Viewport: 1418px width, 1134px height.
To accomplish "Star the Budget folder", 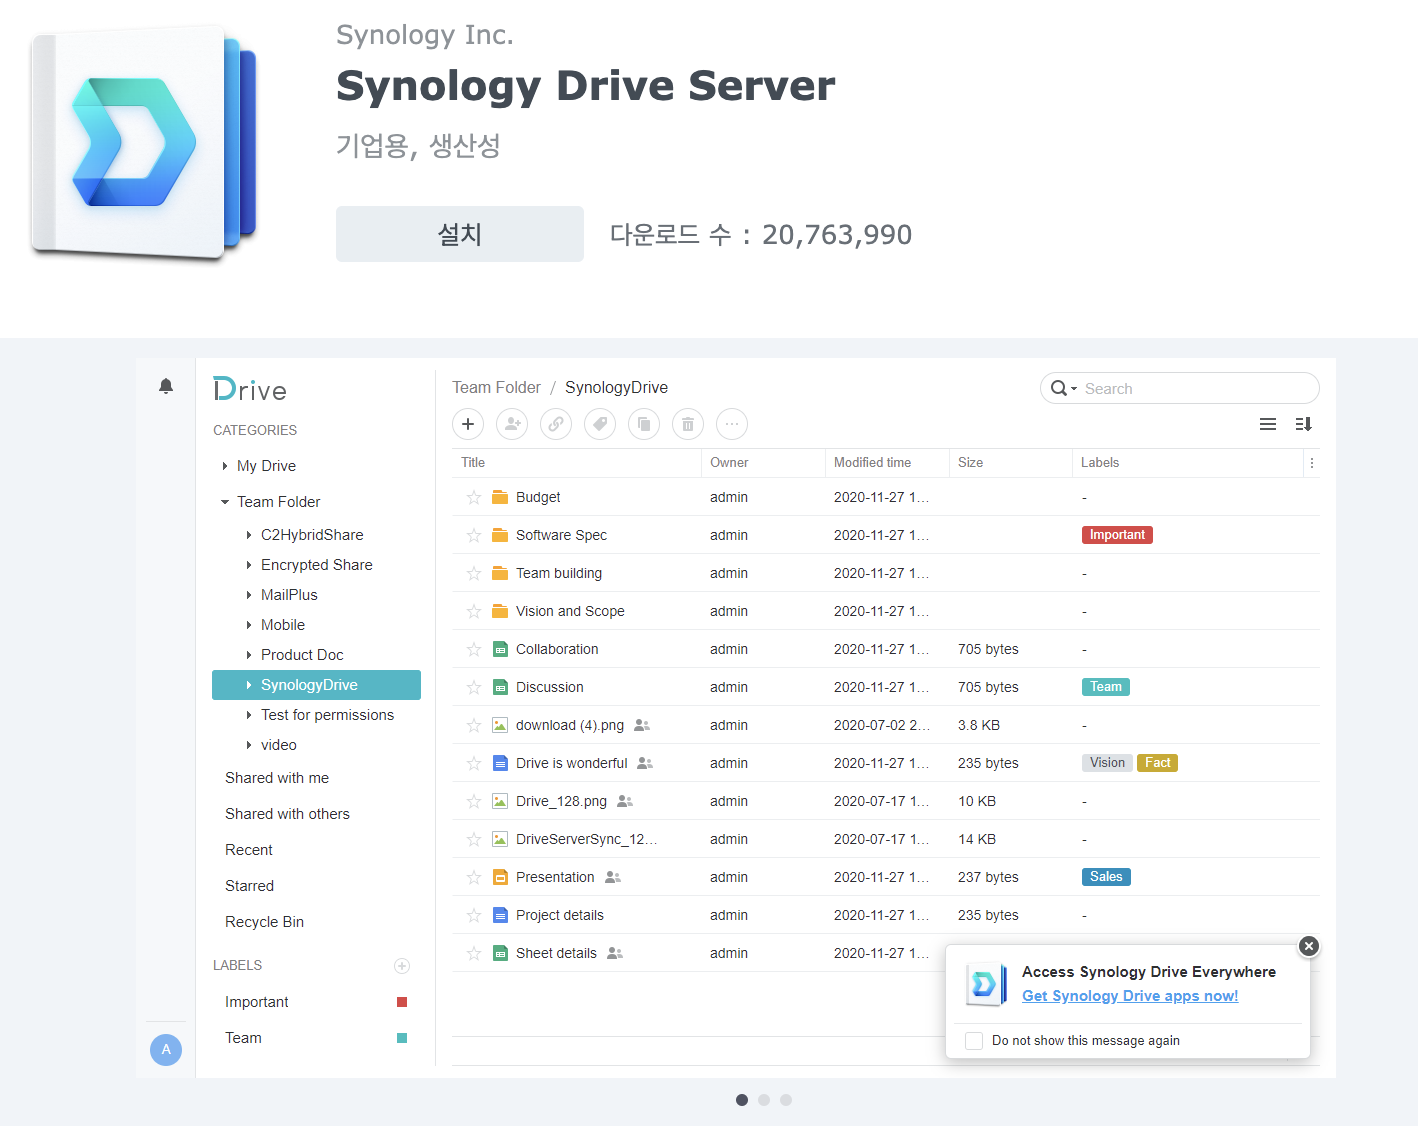I will [474, 497].
